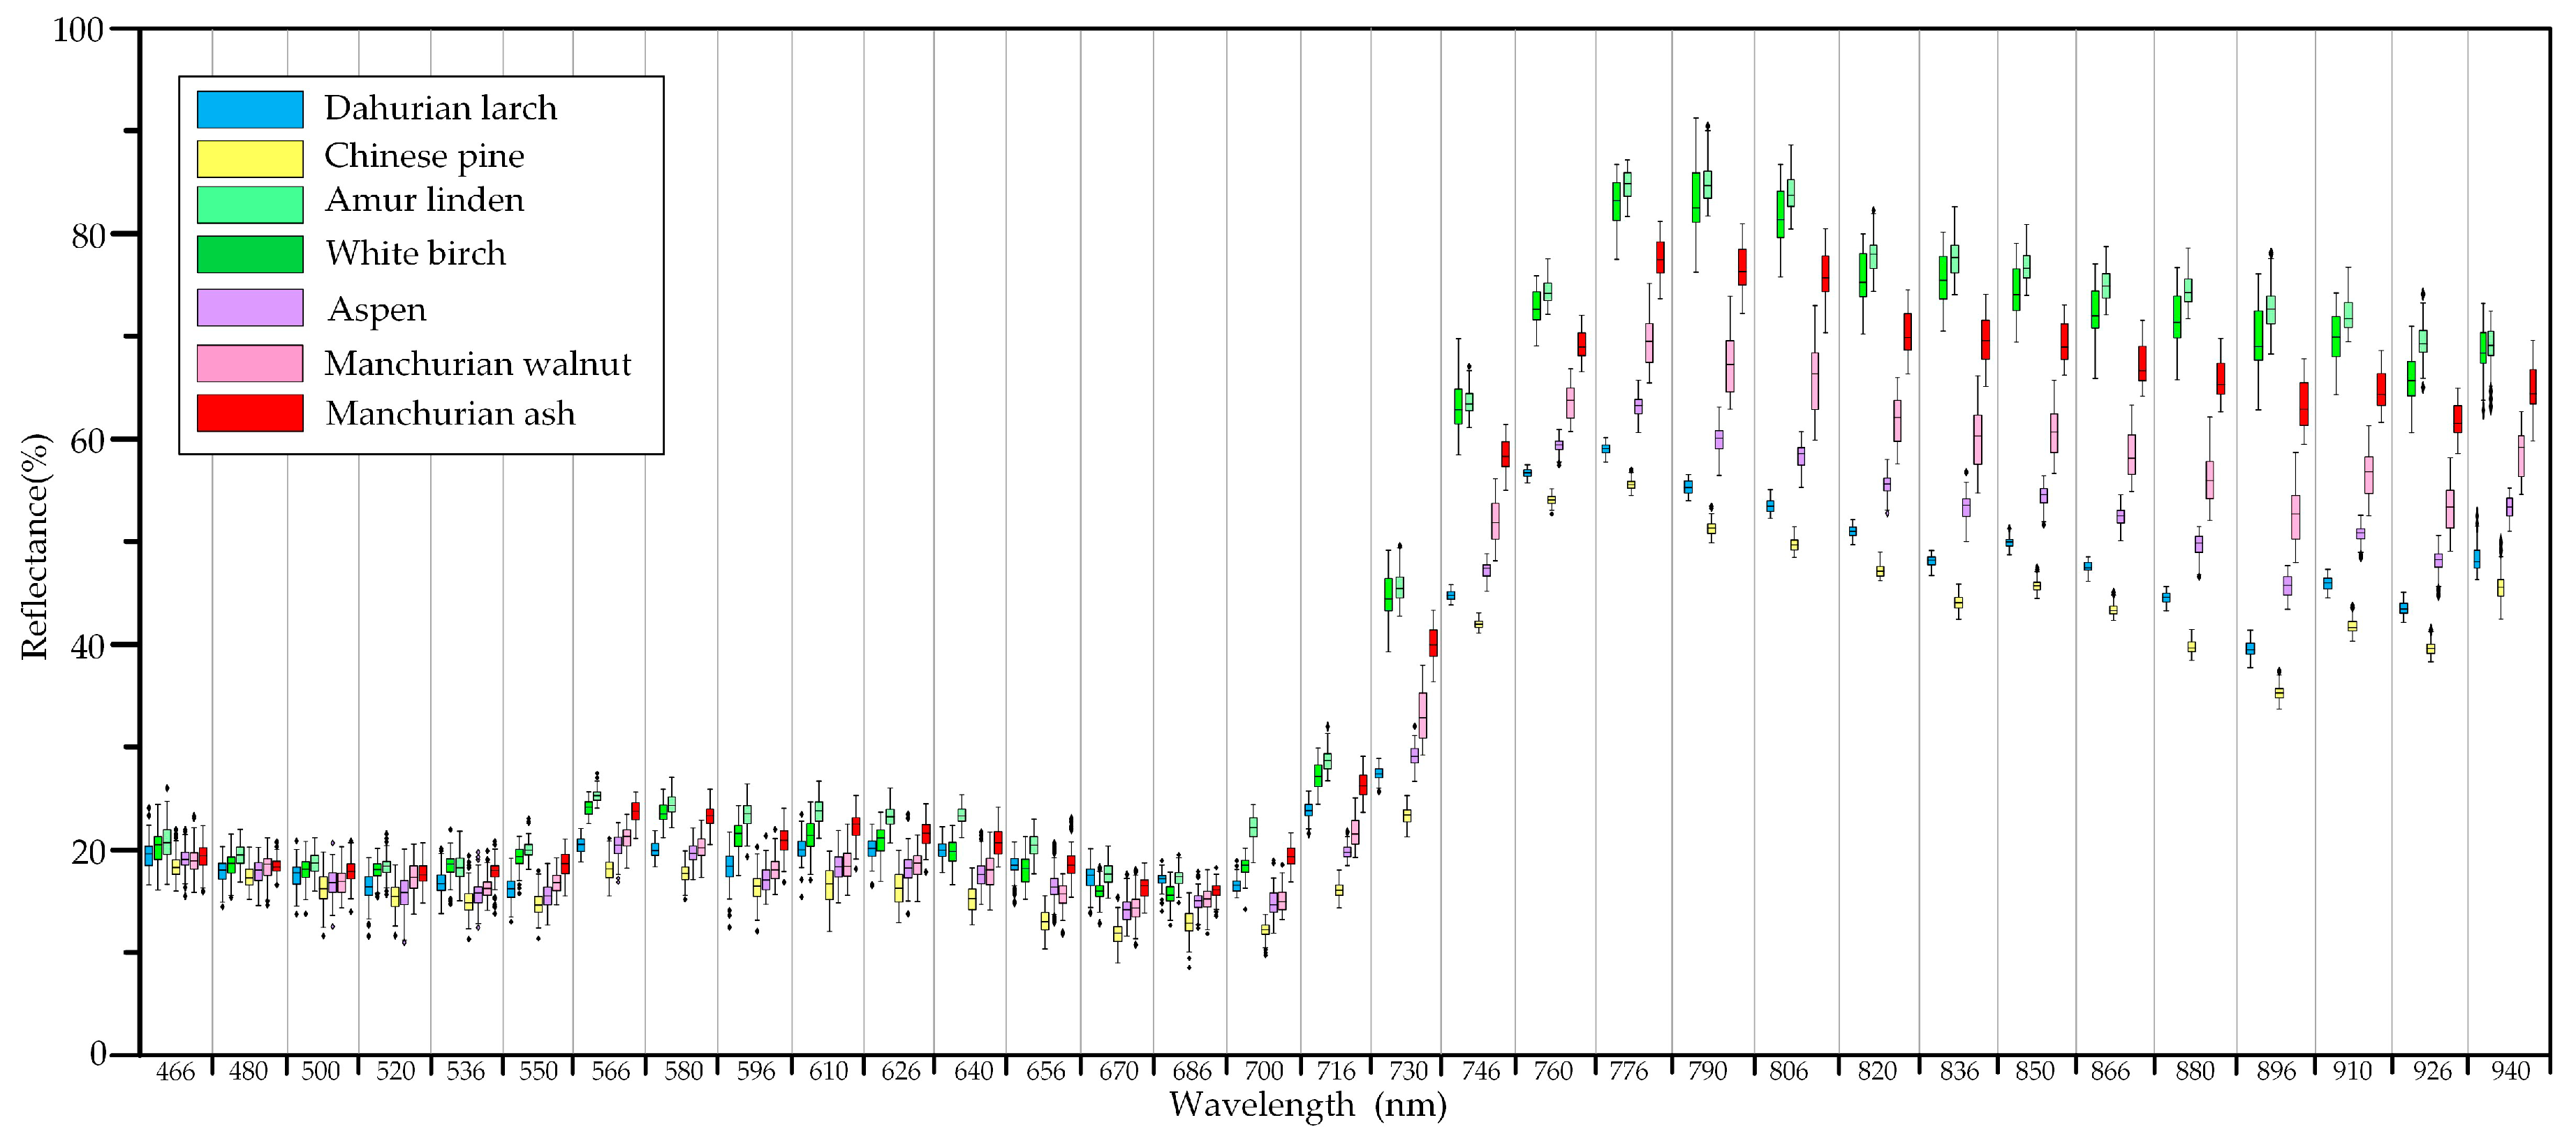Select the Manchurian ash legend label

pyautogui.click(x=450, y=413)
